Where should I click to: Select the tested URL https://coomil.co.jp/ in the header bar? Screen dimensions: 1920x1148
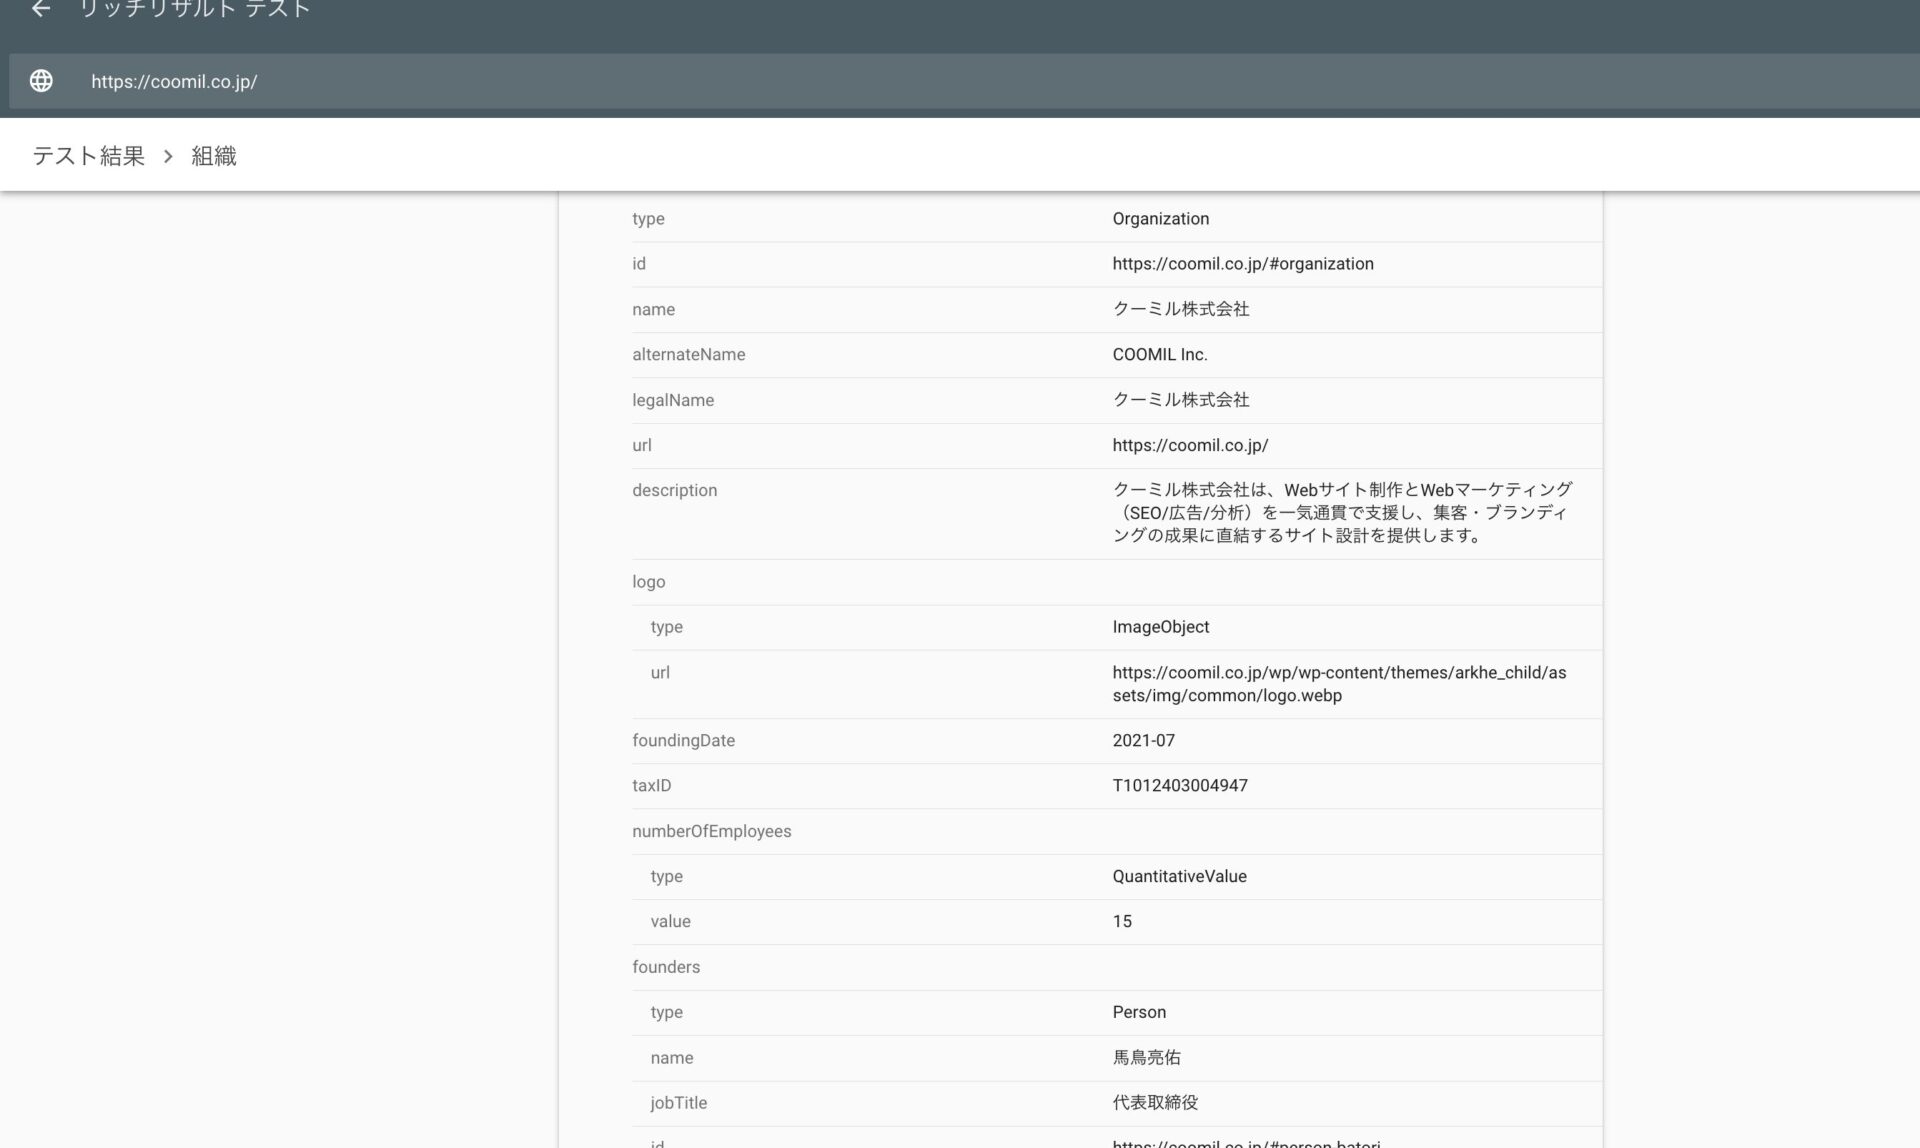pyautogui.click(x=173, y=81)
